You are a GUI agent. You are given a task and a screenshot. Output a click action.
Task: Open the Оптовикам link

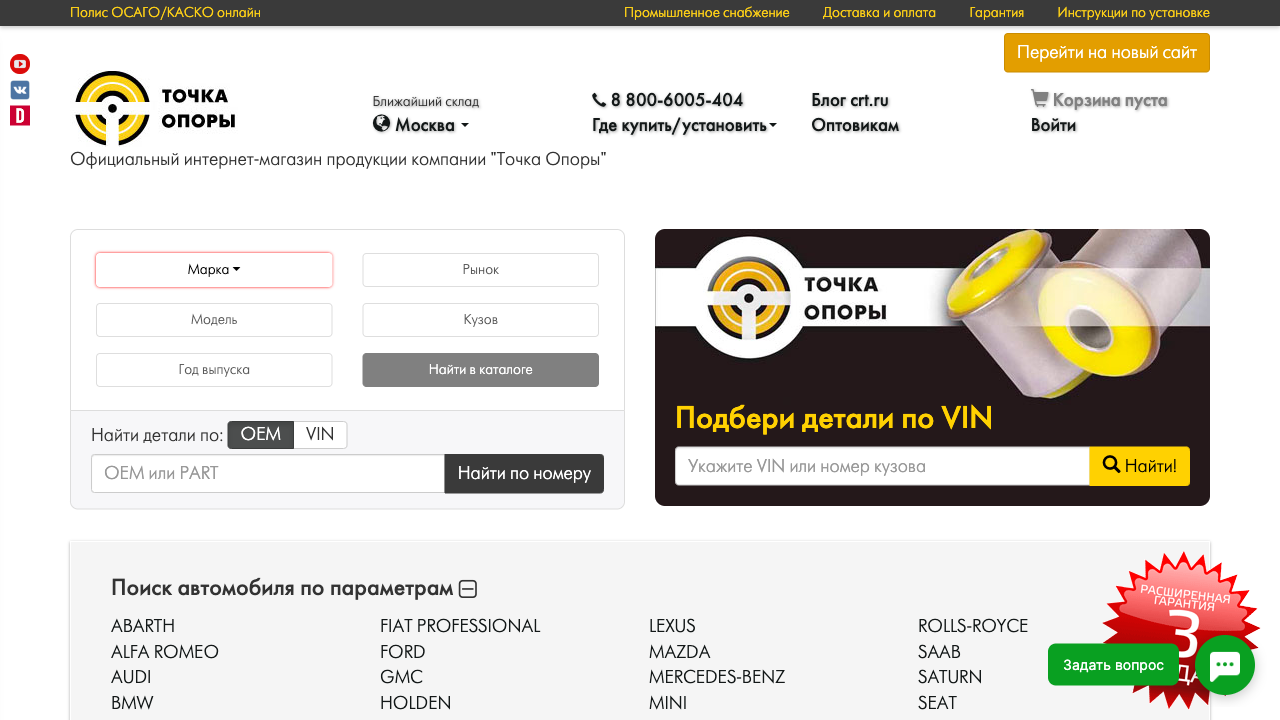tap(855, 125)
